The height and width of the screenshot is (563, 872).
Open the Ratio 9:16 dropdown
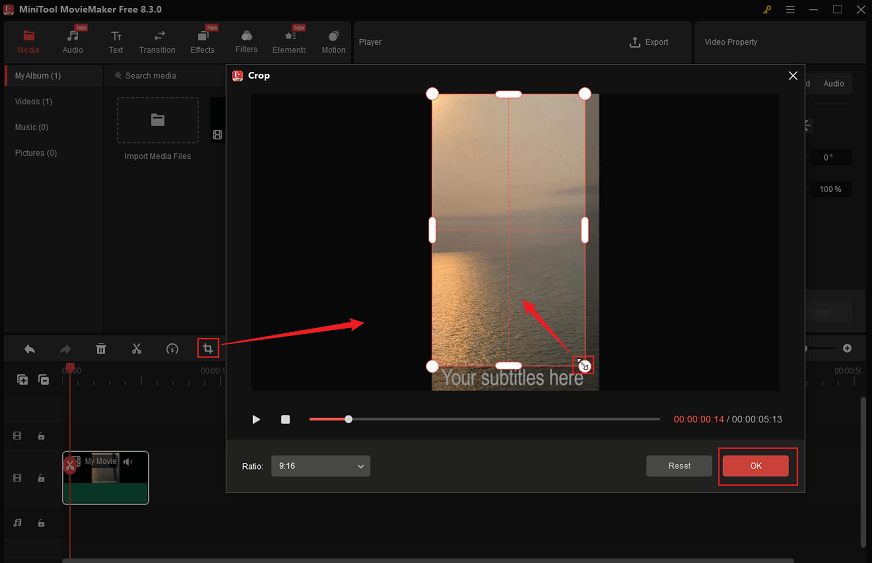click(x=320, y=466)
